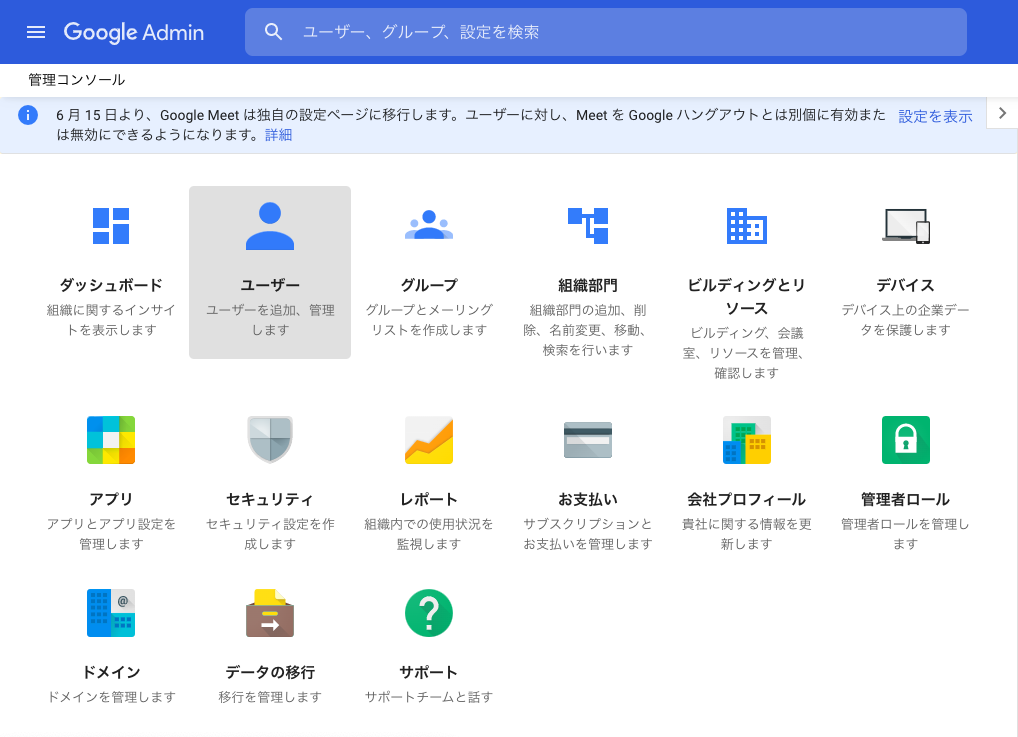
Task: Click the ドメイン title text
Action: pos(111,672)
